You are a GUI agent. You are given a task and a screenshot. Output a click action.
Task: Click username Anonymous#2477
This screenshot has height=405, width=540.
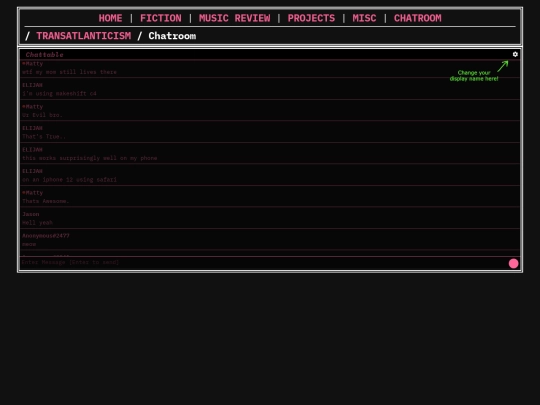[x=46, y=236]
